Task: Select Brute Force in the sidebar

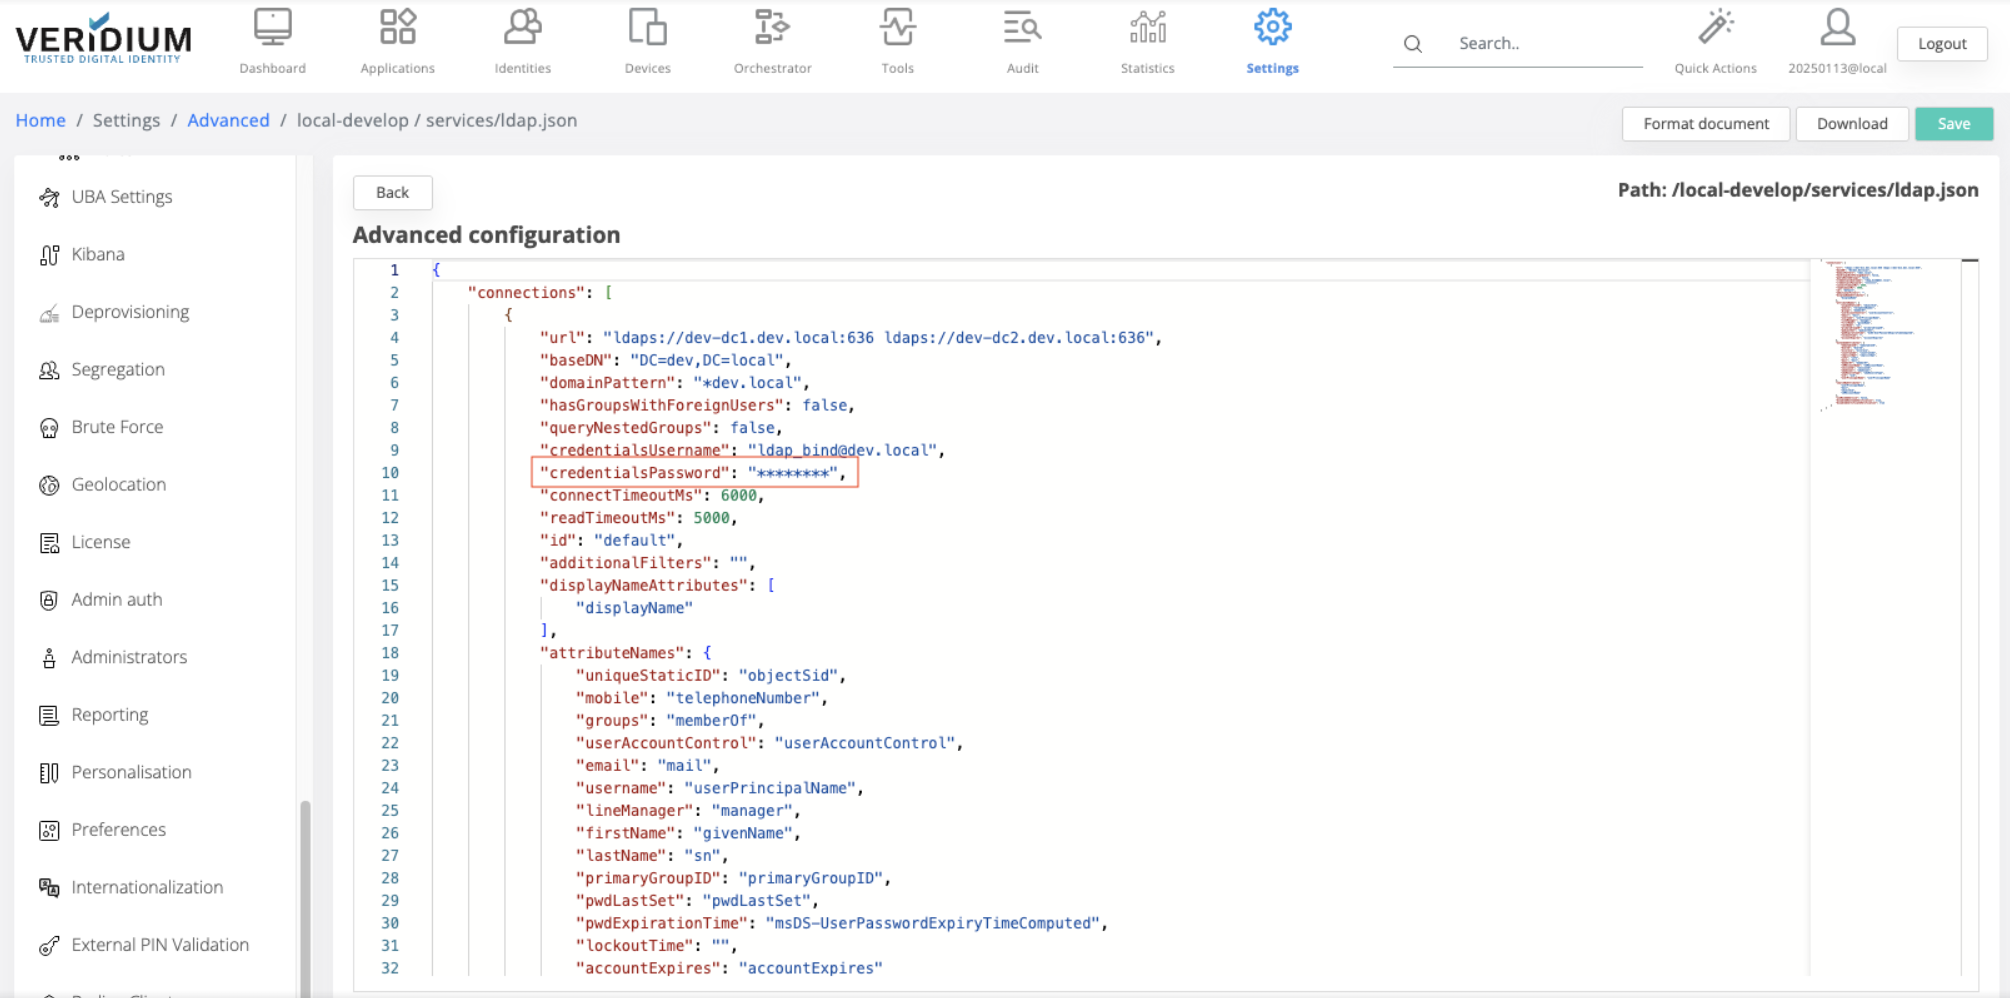Action: pos(117,427)
